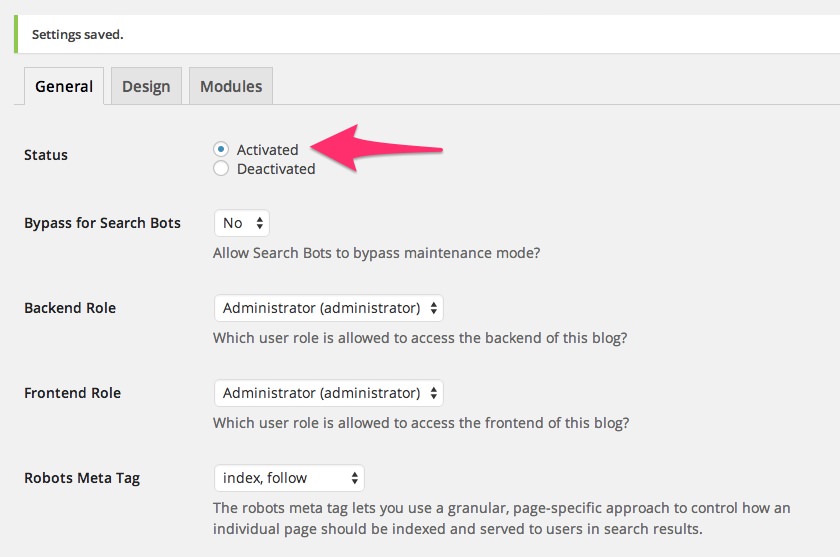Click 'Allow Search Bots to bypass maintenance mode?' text
Image resolution: width=840 pixels, height=557 pixels.
coord(377,253)
